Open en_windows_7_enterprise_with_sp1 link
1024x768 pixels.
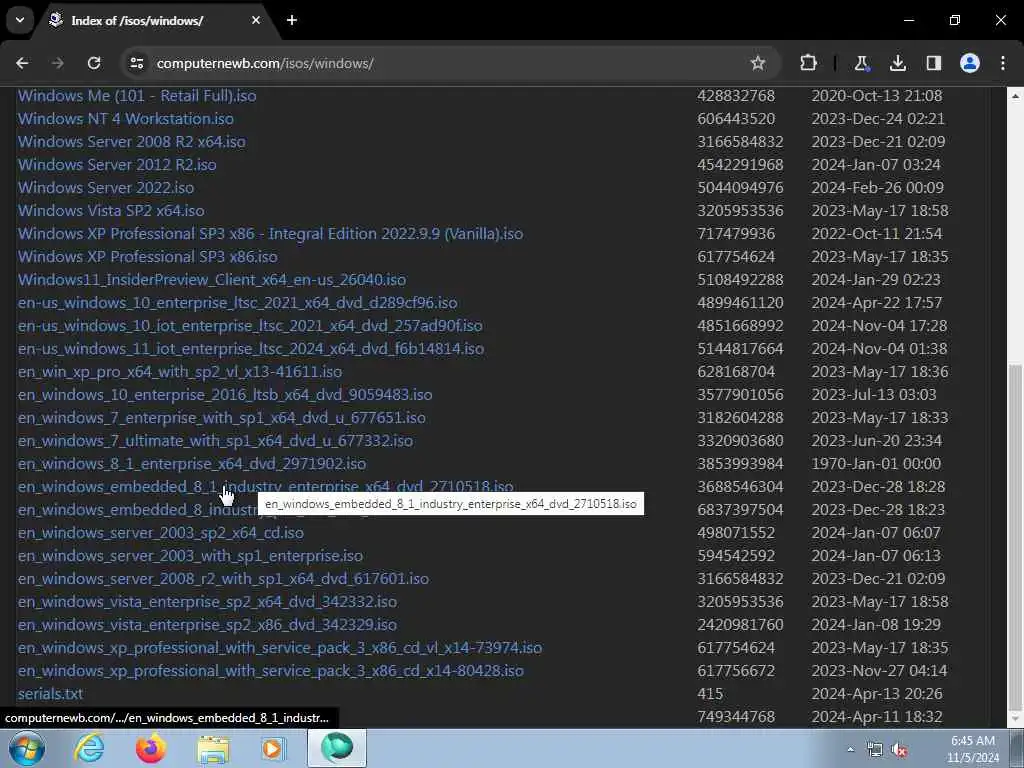click(x=221, y=417)
